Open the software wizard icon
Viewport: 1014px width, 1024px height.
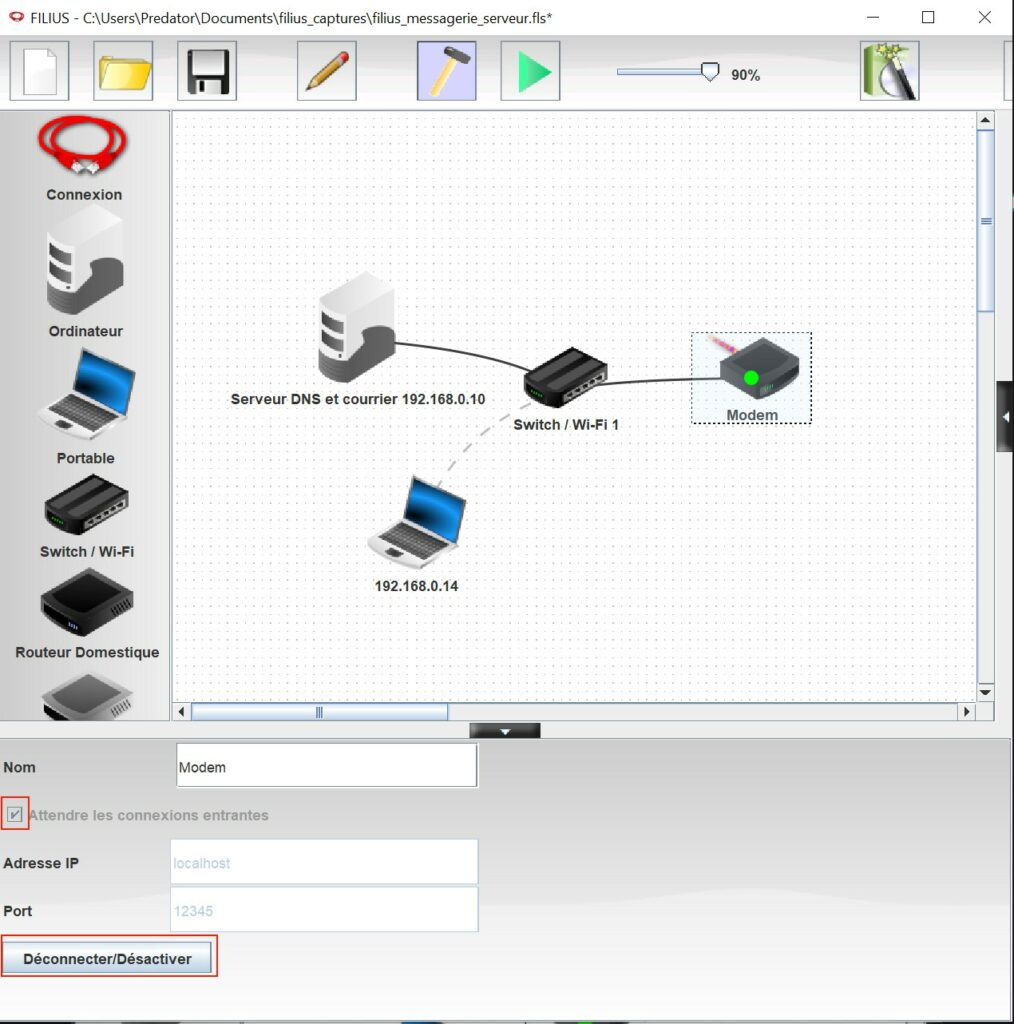(889, 71)
